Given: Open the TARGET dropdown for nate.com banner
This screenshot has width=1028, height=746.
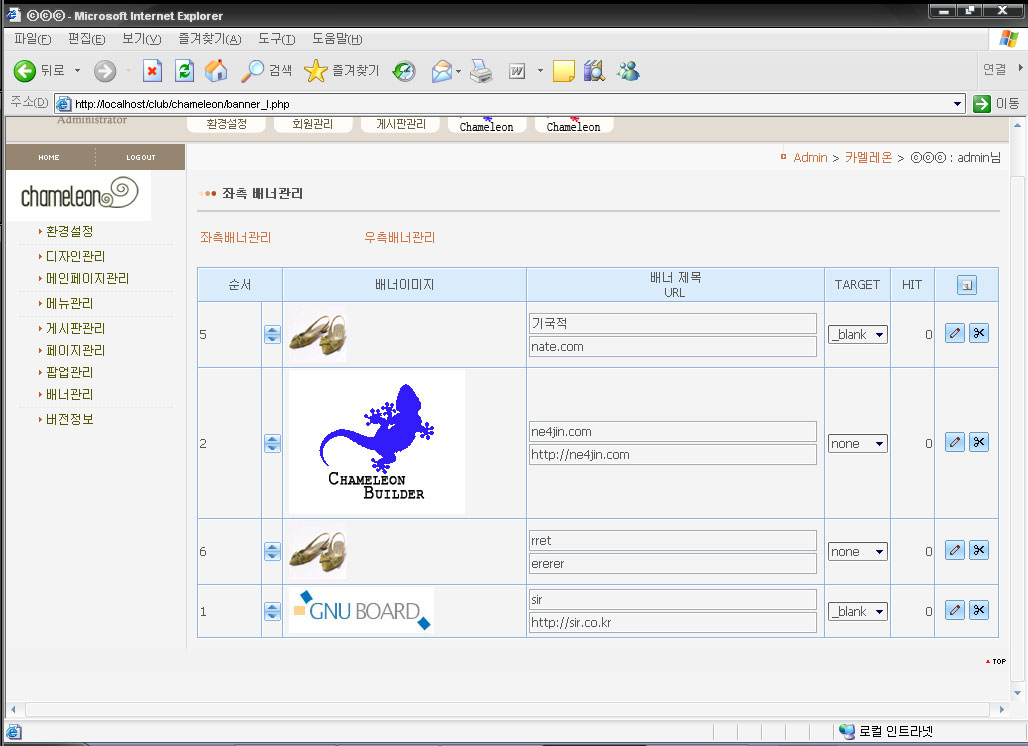Looking at the screenshot, I should click(x=858, y=334).
